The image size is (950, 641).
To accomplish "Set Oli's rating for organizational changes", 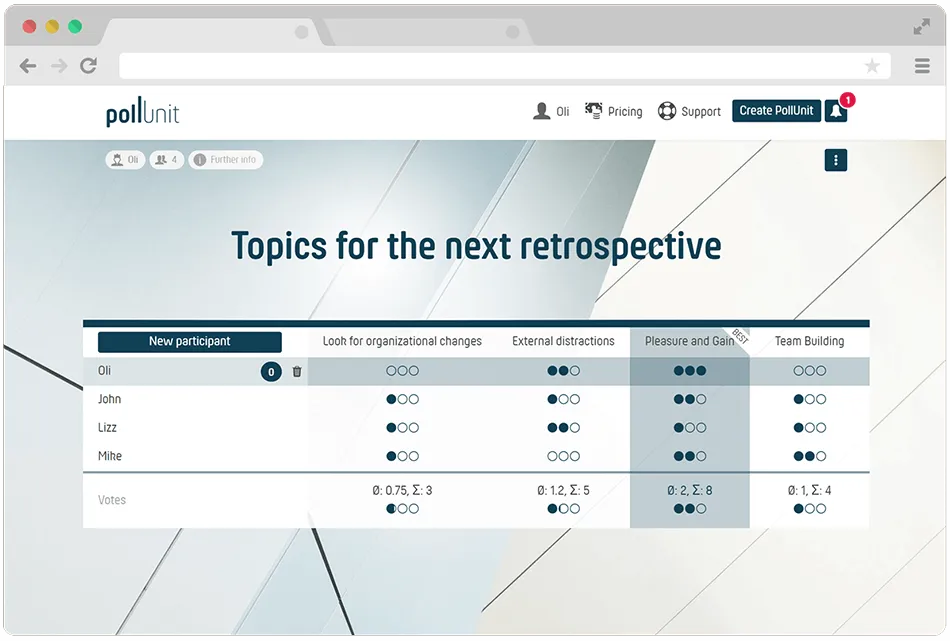I will 402,371.
